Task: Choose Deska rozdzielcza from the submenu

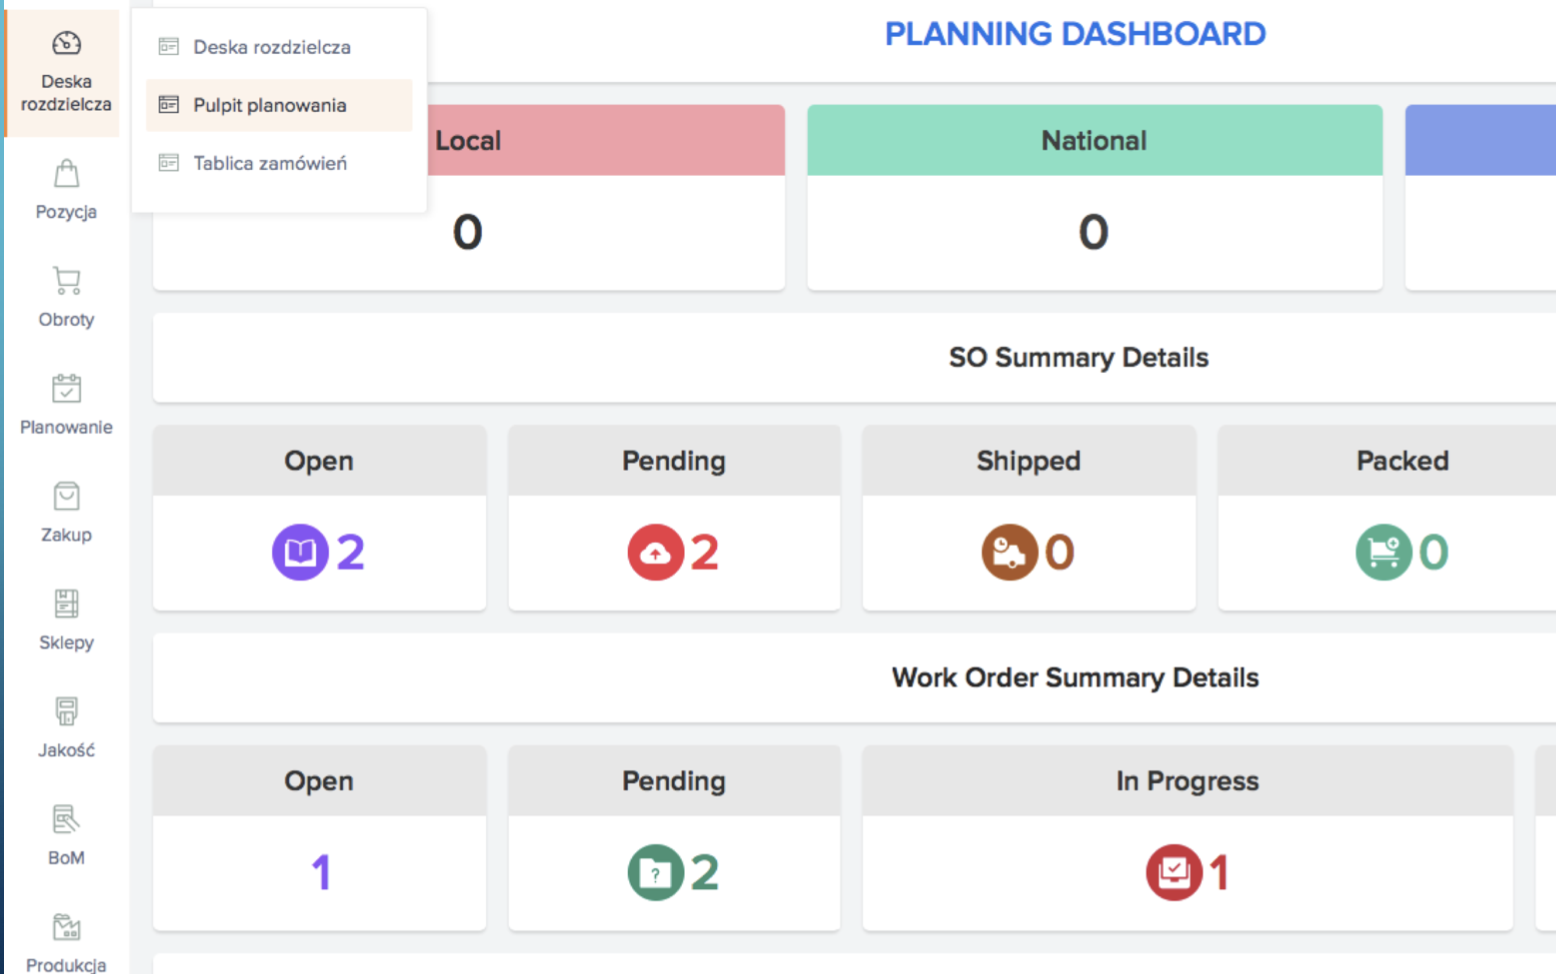Action: click(x=271, y=47)
